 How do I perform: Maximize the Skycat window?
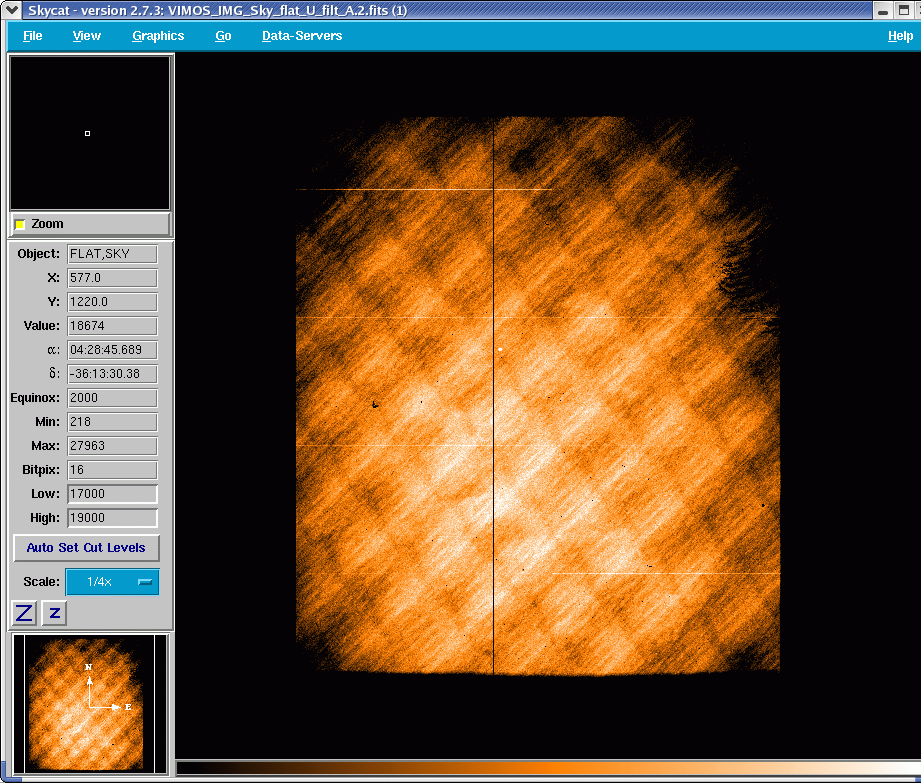coord(904,10)
